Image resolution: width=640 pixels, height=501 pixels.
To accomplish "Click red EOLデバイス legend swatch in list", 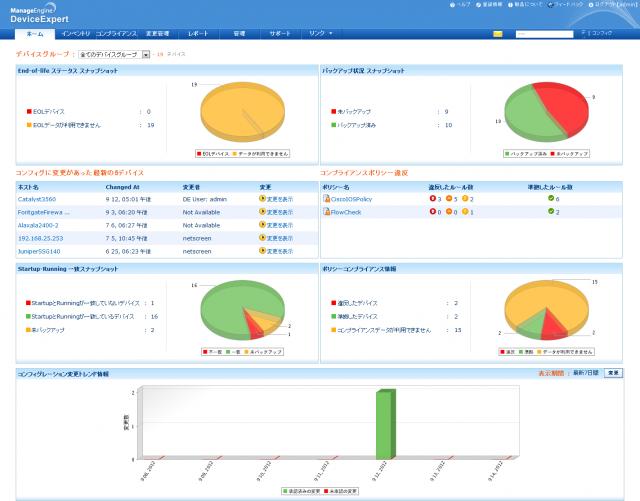I will point(29,111).
